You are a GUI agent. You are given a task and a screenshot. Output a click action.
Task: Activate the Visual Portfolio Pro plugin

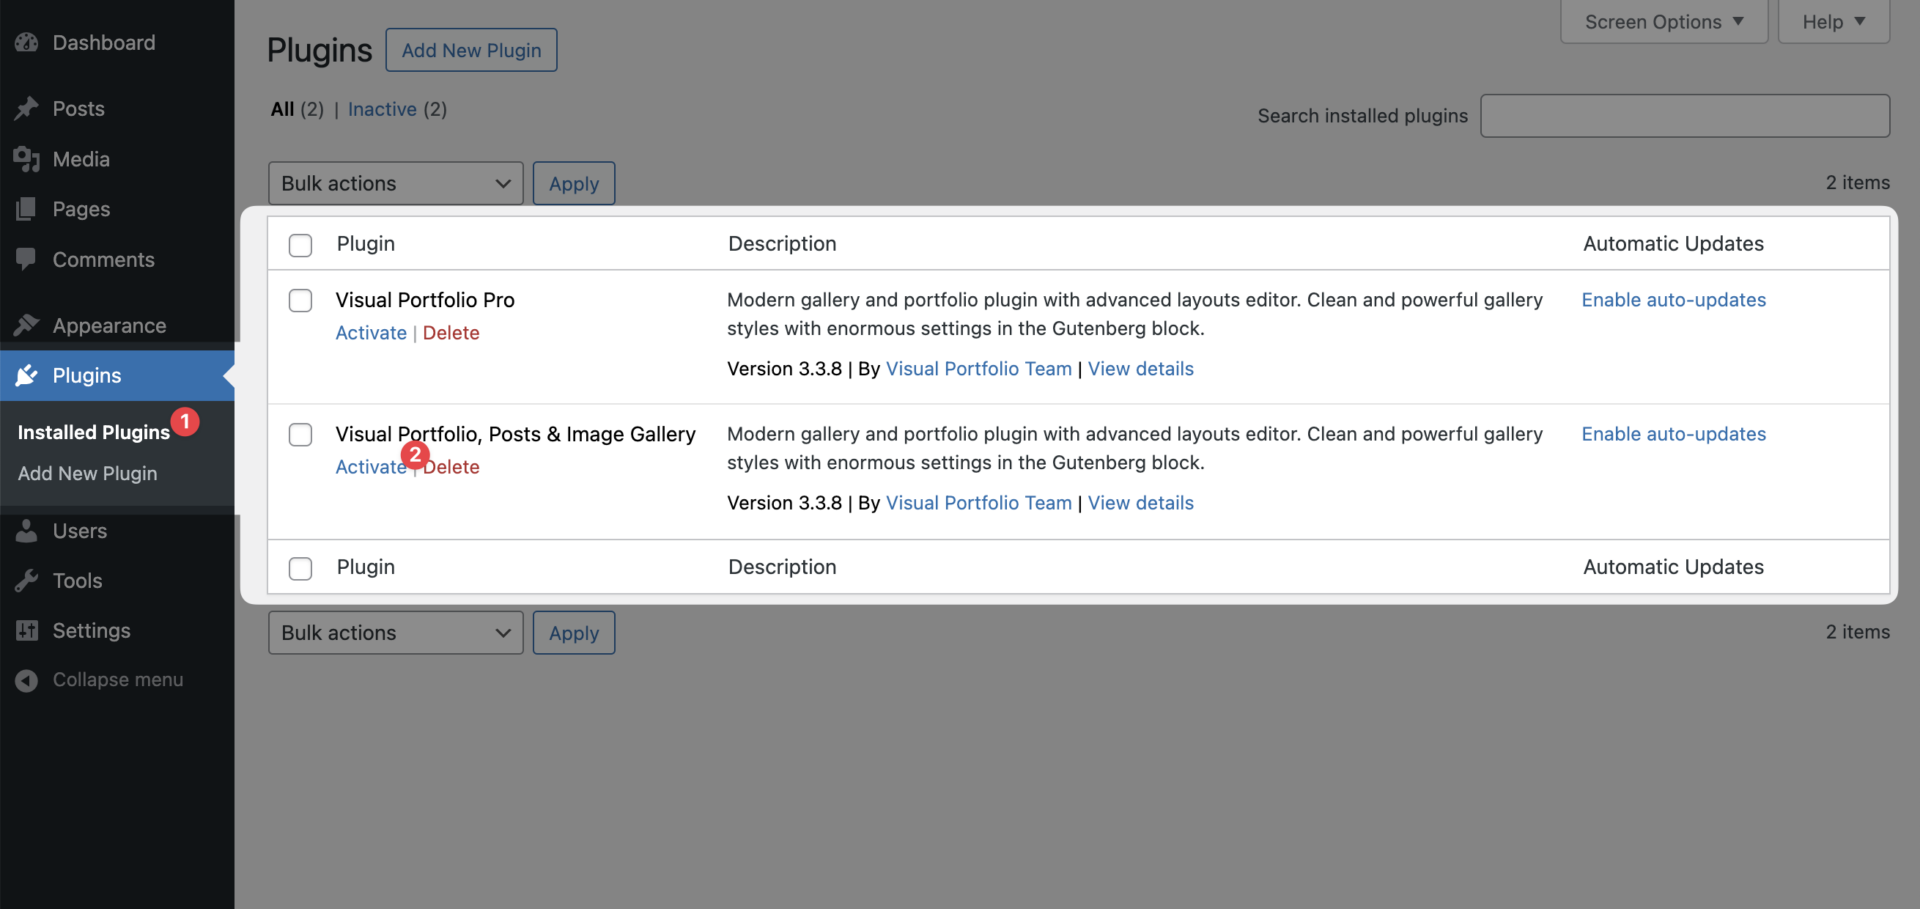tap(370, 332)
